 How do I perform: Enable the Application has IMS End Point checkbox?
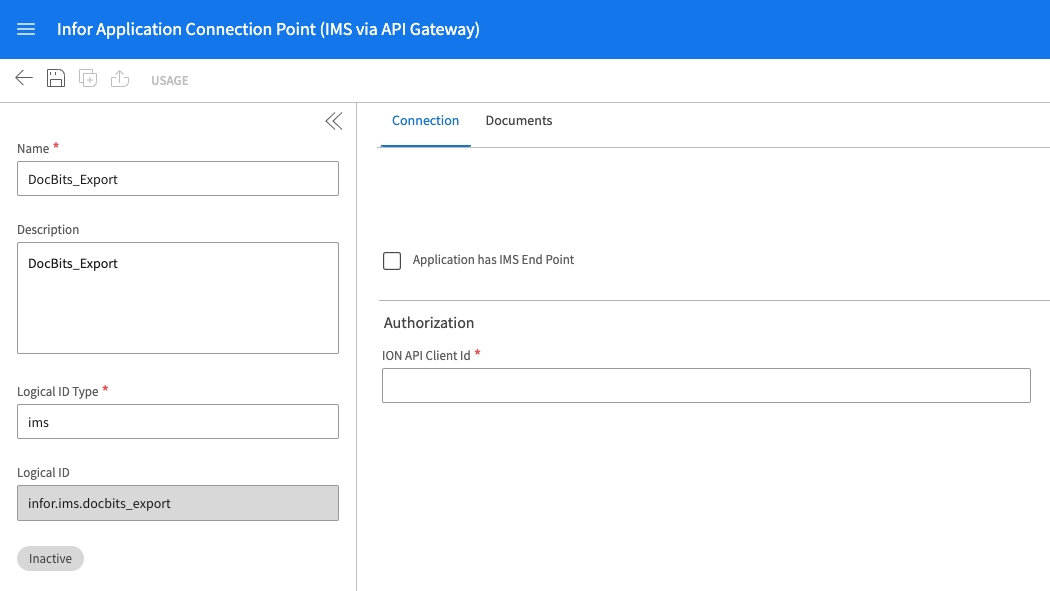[x=392, y=261]
